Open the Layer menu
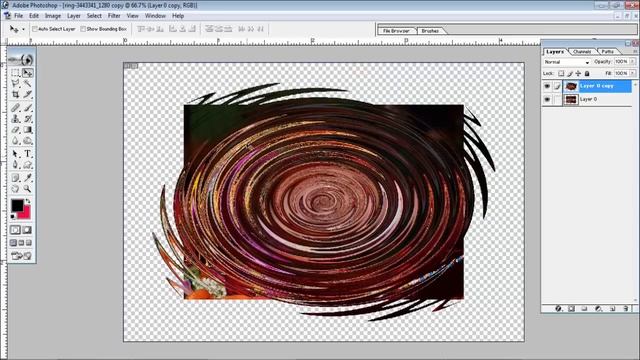This screenshot has width=640, height=360. [x=74, y=16]
